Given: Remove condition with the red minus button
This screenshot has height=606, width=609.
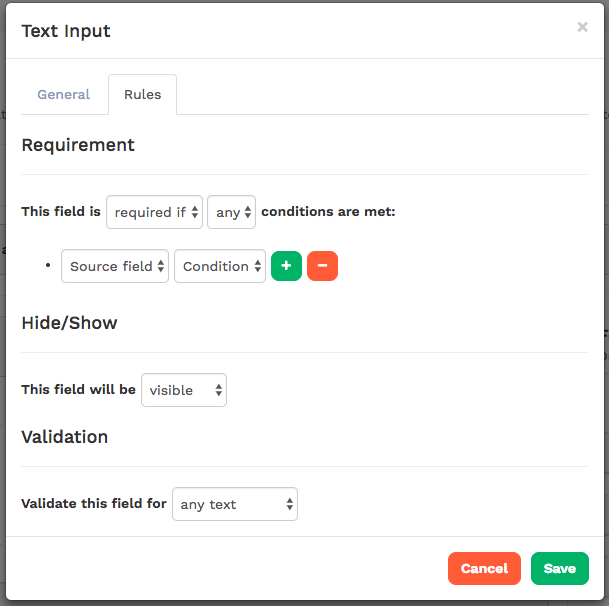Looking at the screenshot, I should pos(322,266).
